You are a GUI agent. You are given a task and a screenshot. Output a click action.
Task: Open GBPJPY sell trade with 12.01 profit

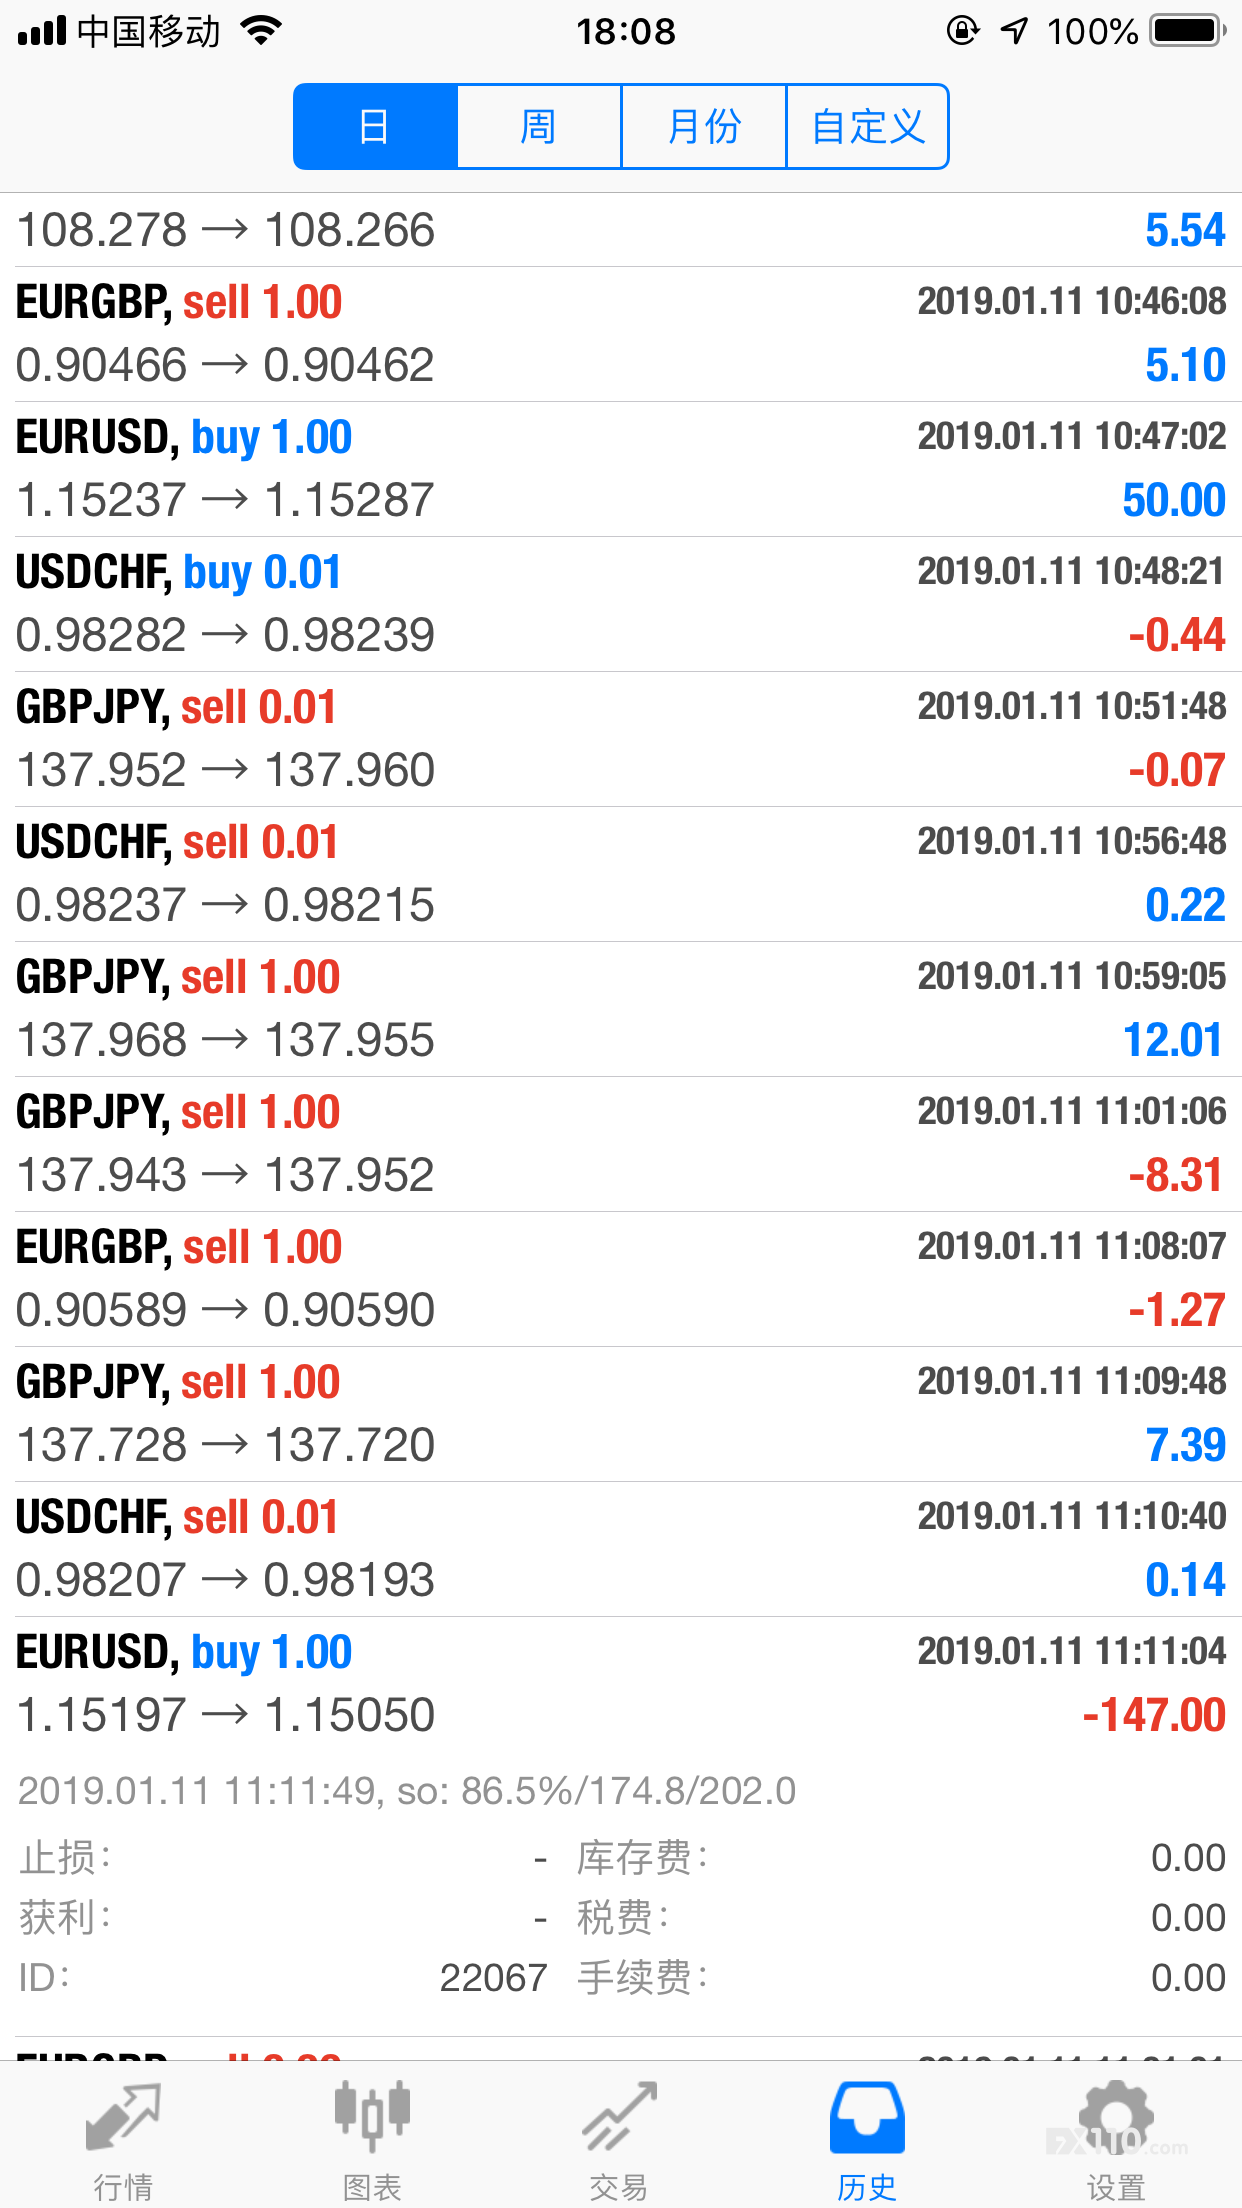(x=621, y=1009)
